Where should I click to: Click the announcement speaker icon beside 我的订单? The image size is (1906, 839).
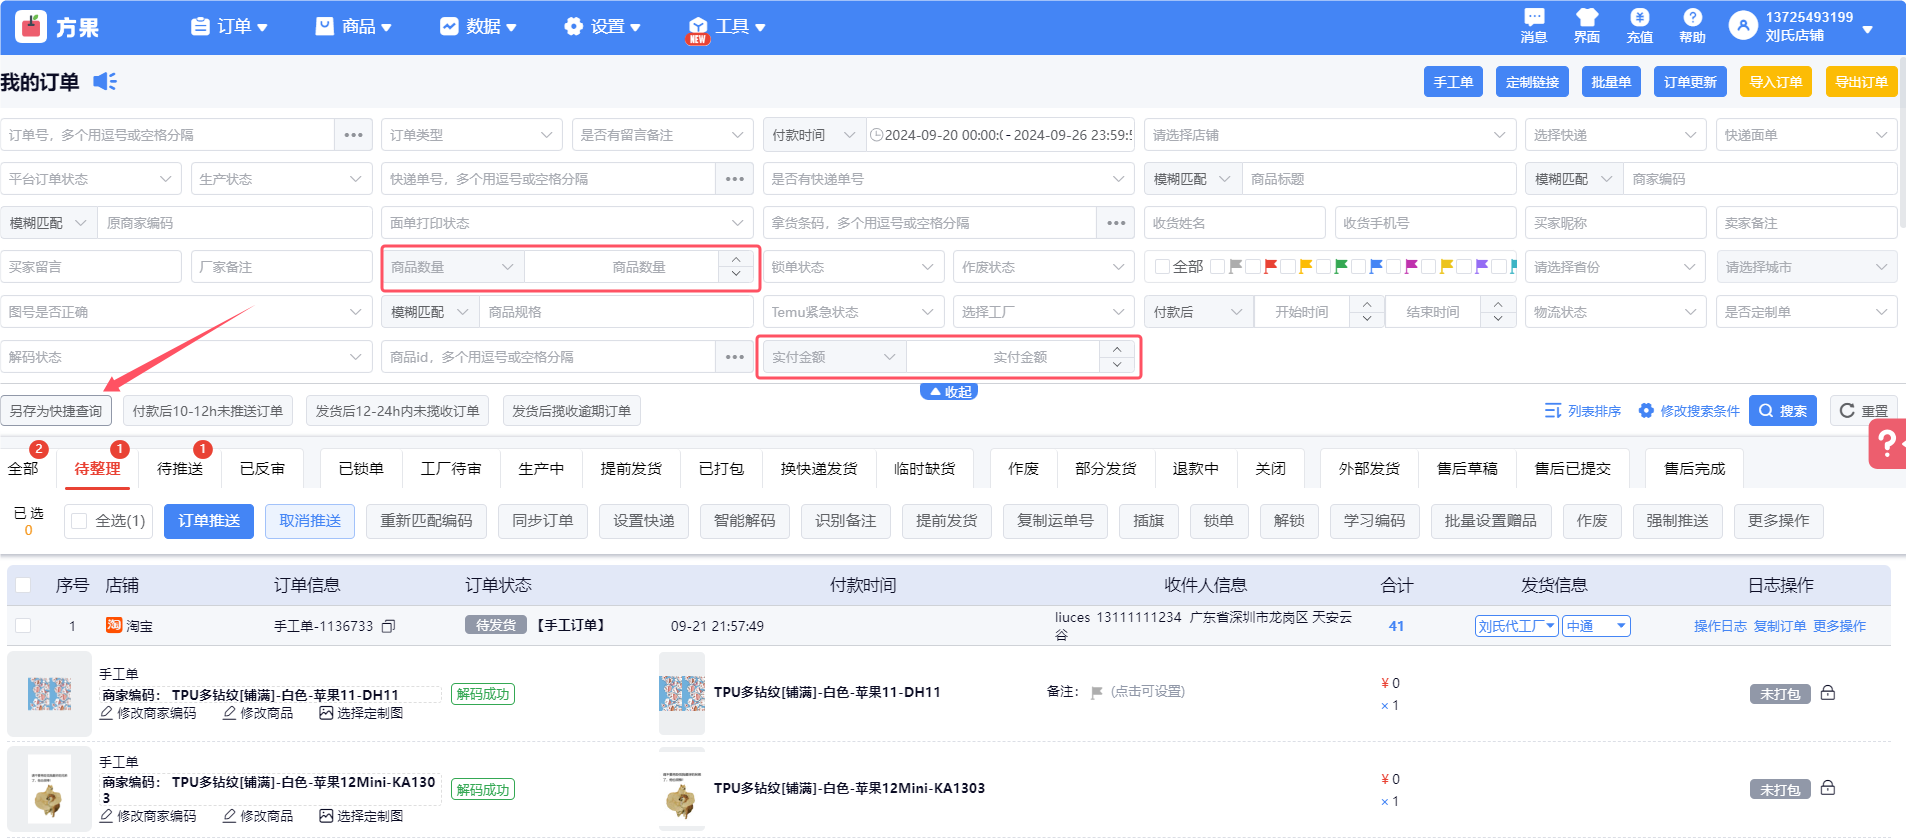pos(105,82)
